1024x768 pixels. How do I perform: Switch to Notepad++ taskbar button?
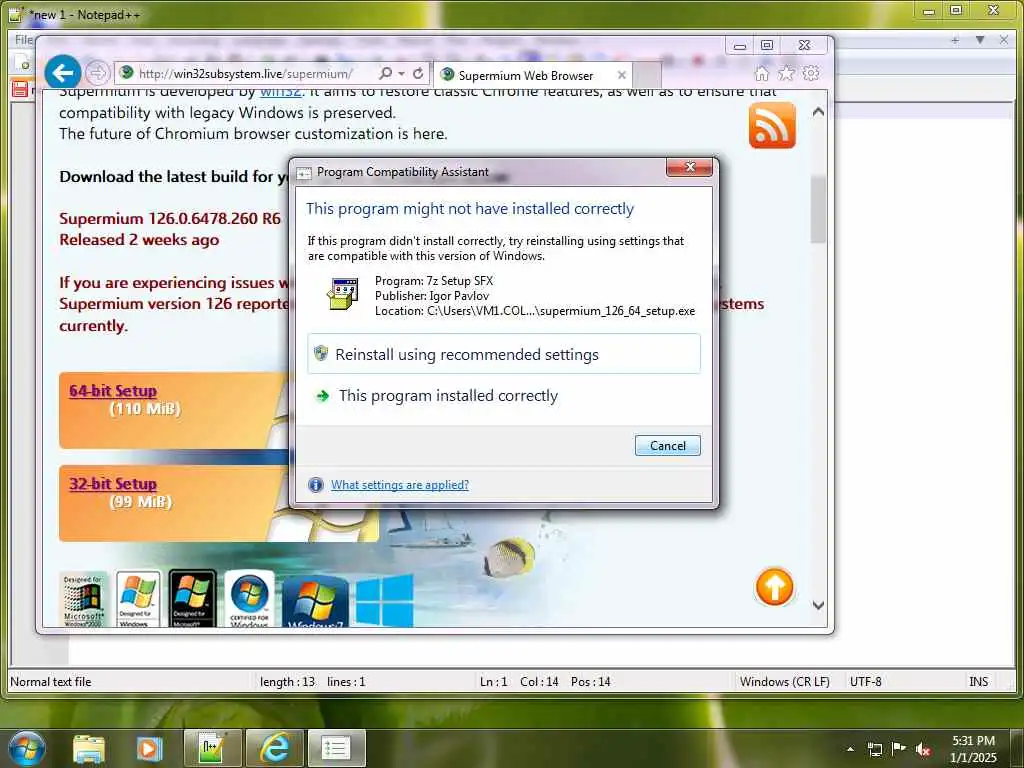tap(212, 748)
